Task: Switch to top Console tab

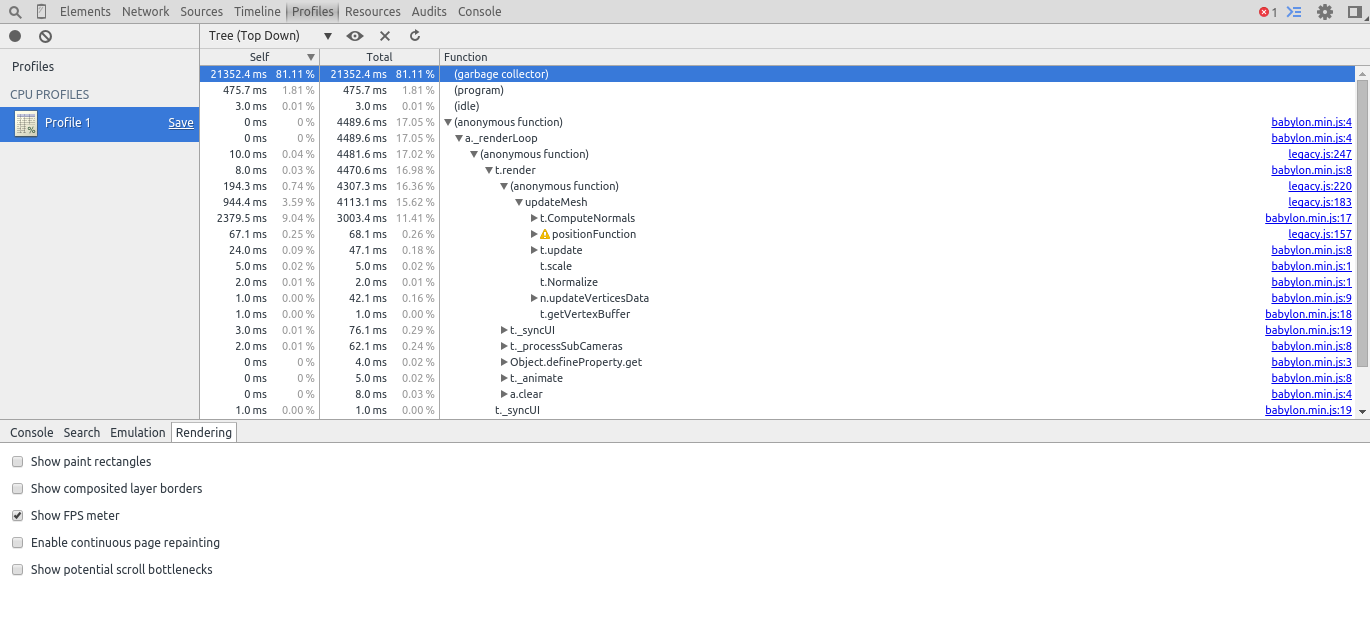Action: coord(480,12)
